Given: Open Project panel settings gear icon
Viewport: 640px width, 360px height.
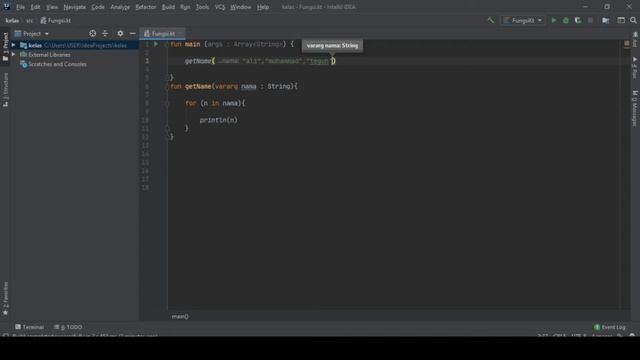Looking at the screenshot, I should (x=120, y=33).
